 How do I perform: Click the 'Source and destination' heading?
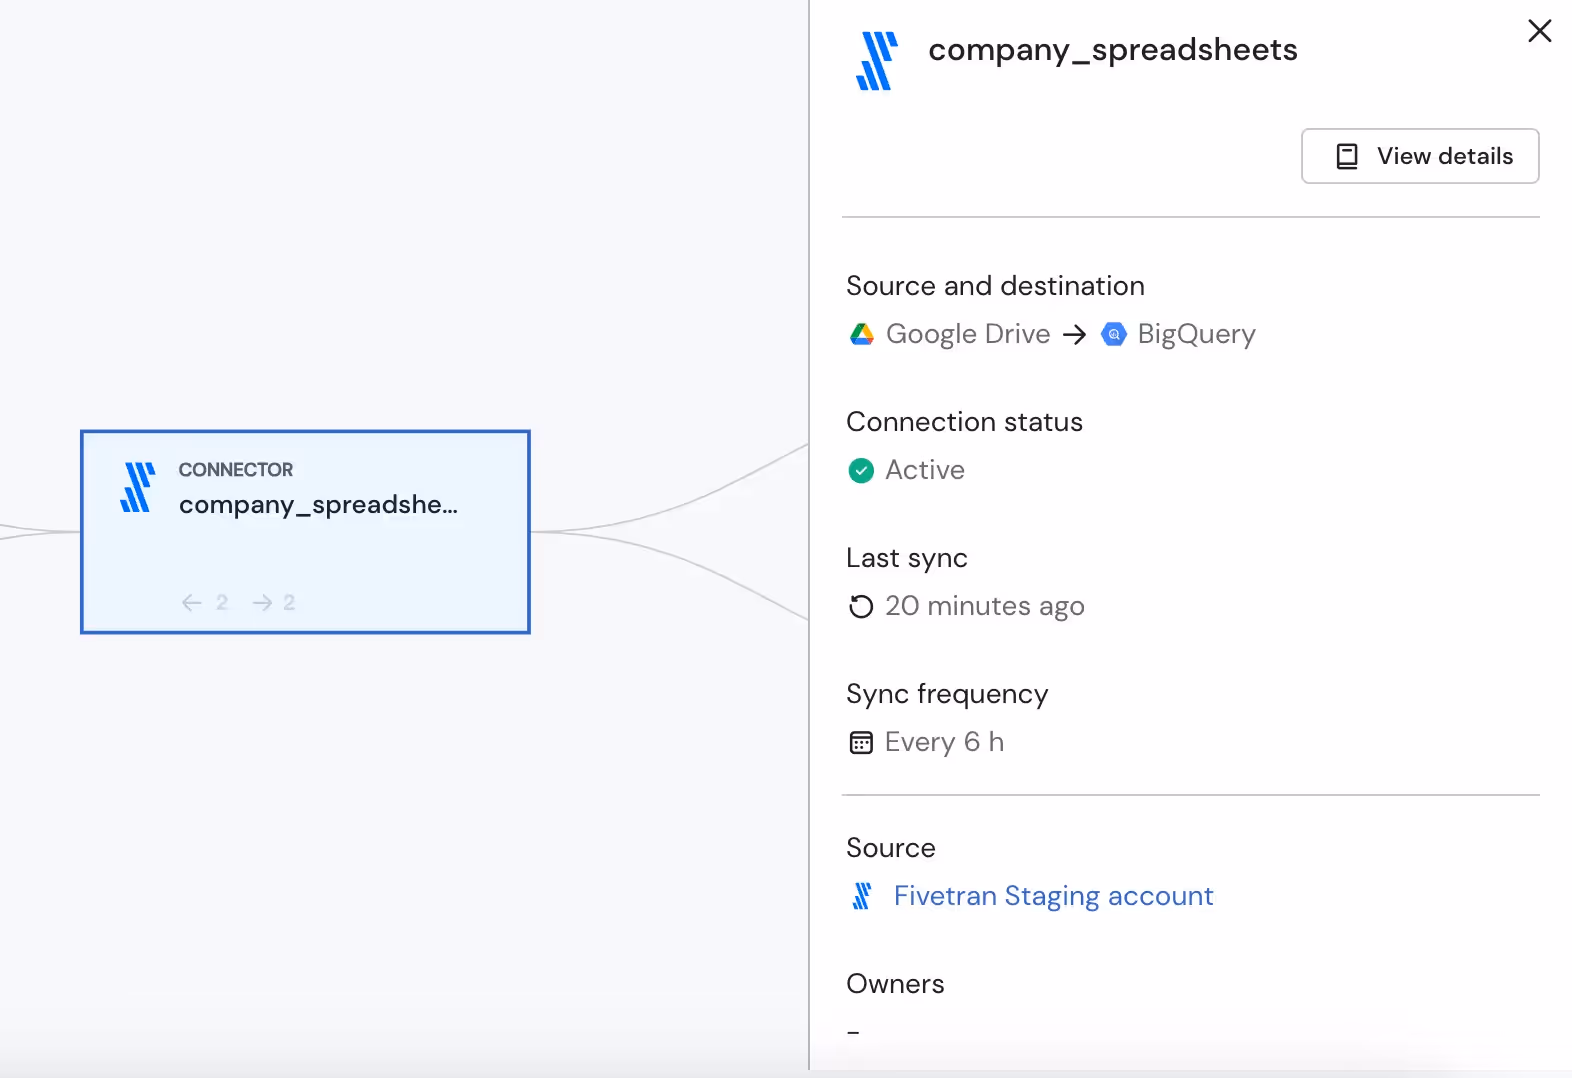[x=995, y=286]
